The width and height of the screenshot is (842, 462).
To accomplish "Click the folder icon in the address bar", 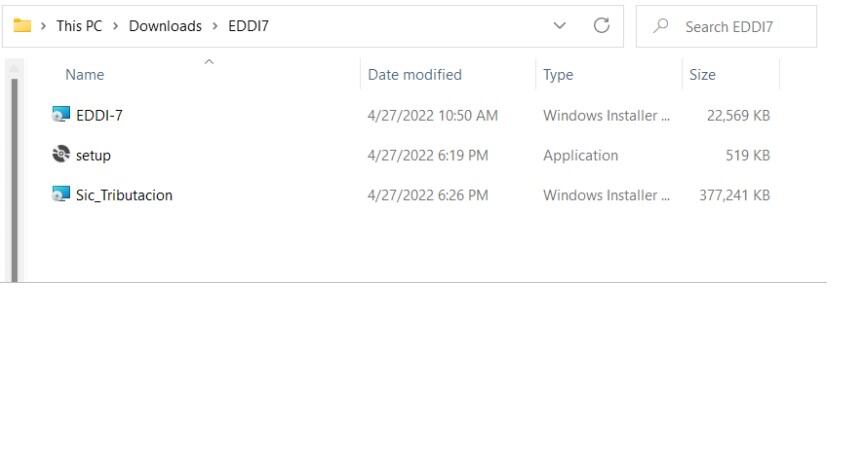I will pyautogui.click(x=22, y=26).
